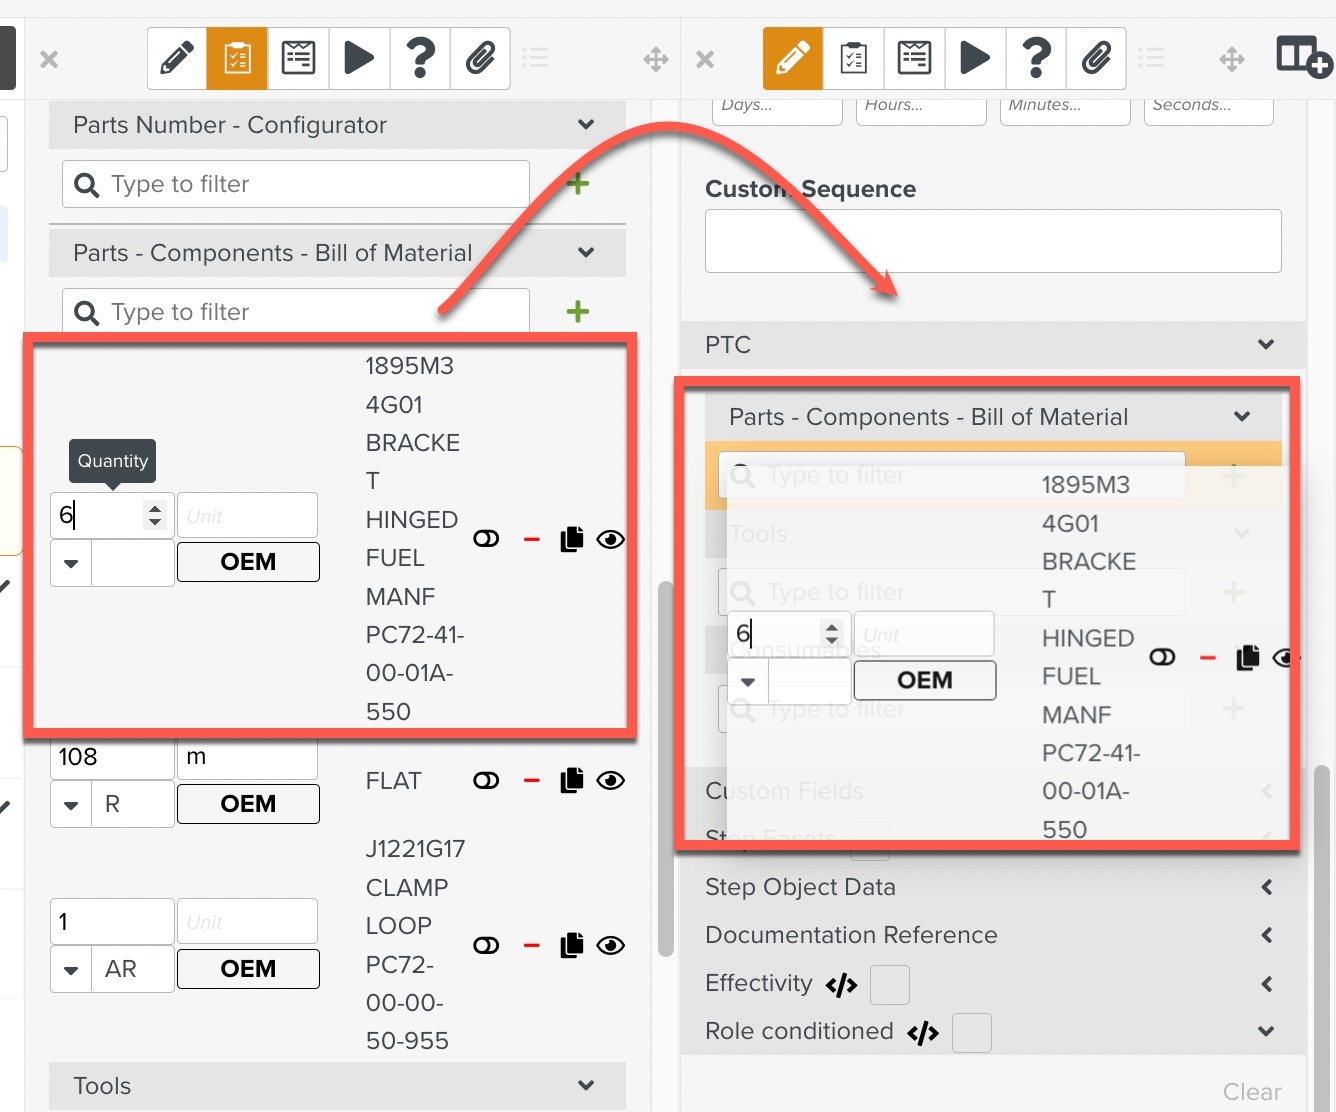Open the question mark help in left toolbar
This screenshot has width=1336, height=1112.
tap(420, 58)
